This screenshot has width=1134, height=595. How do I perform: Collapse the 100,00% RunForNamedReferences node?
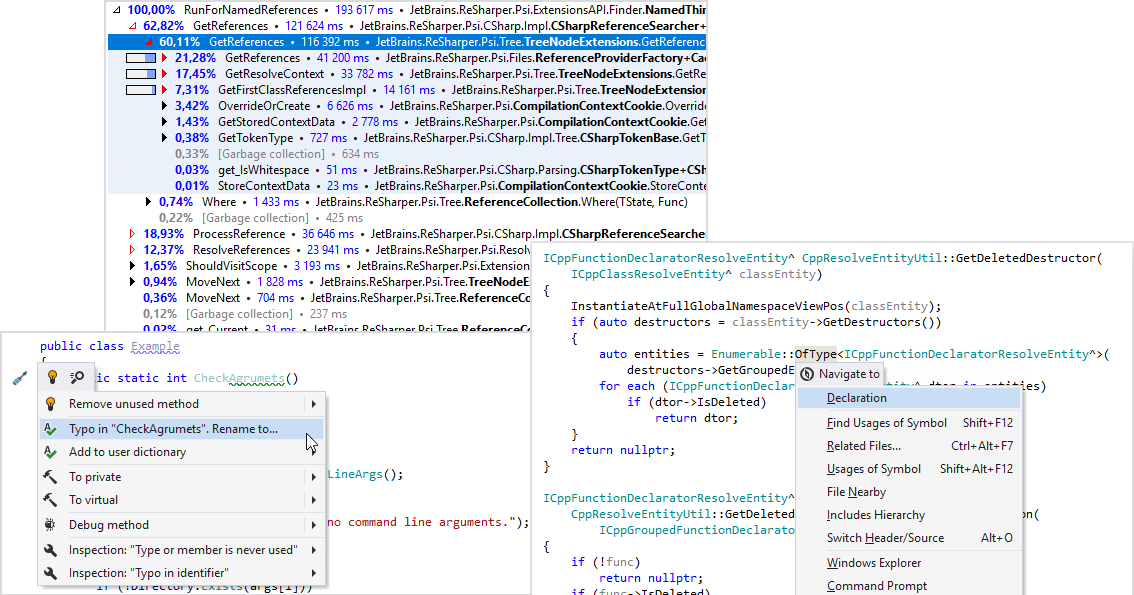click(117, 9)
